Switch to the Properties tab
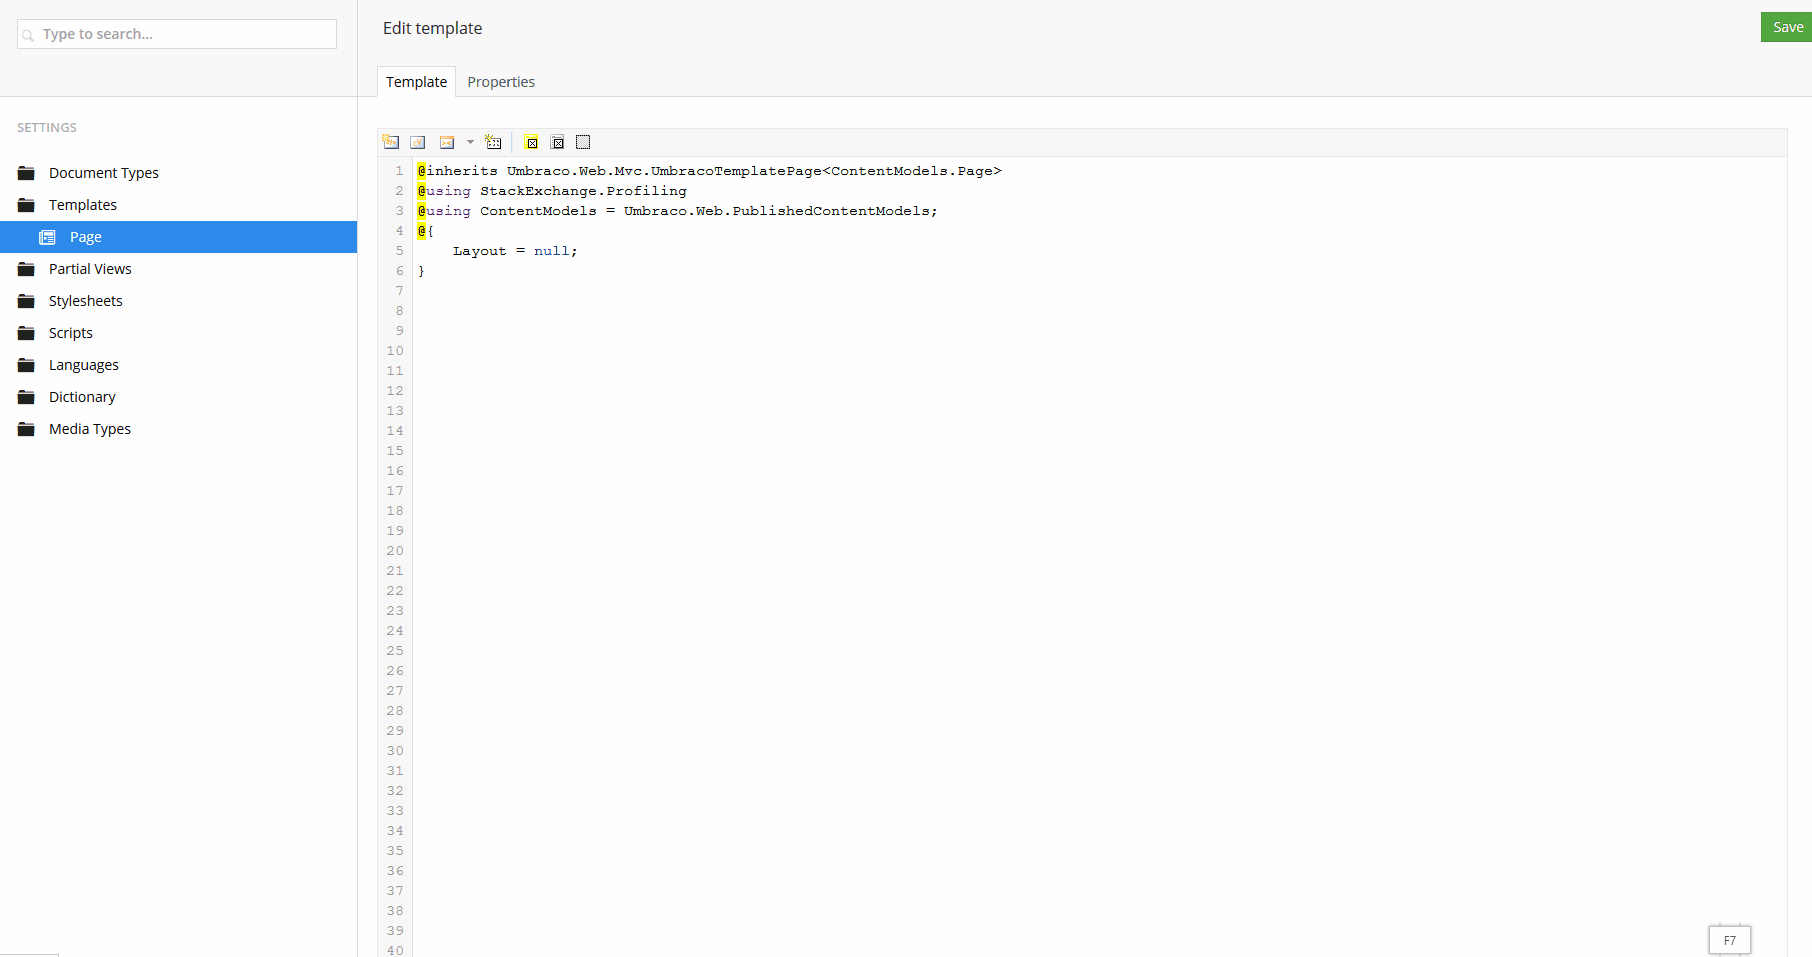The width and height of the screenshot is (1812, 957). pos(501,81)
